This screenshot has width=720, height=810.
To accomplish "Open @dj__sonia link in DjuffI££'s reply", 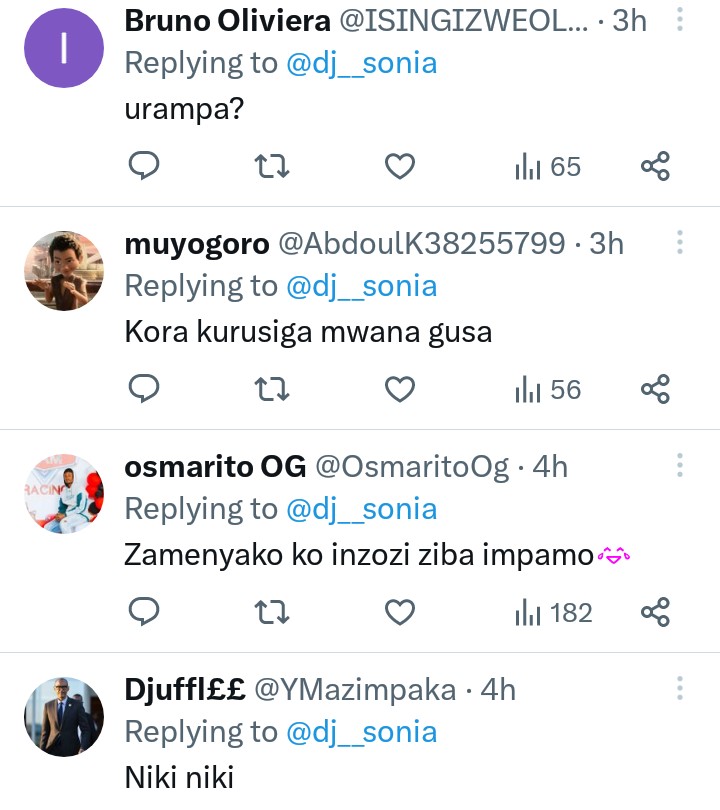I will (x=362, y=732).
